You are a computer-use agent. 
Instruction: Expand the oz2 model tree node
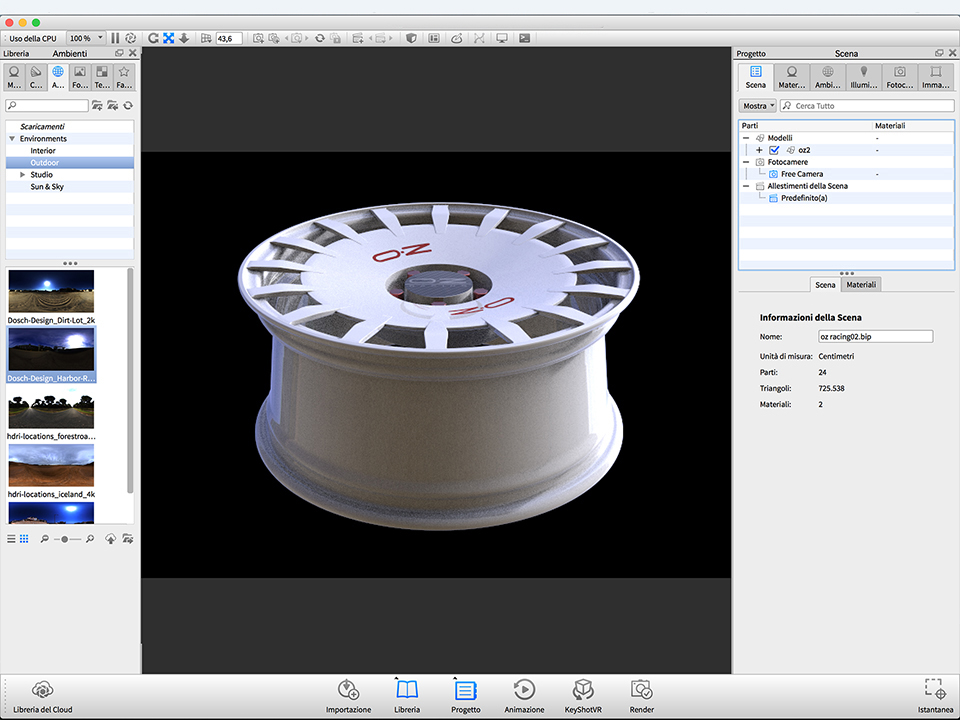[x=759, y=150]
